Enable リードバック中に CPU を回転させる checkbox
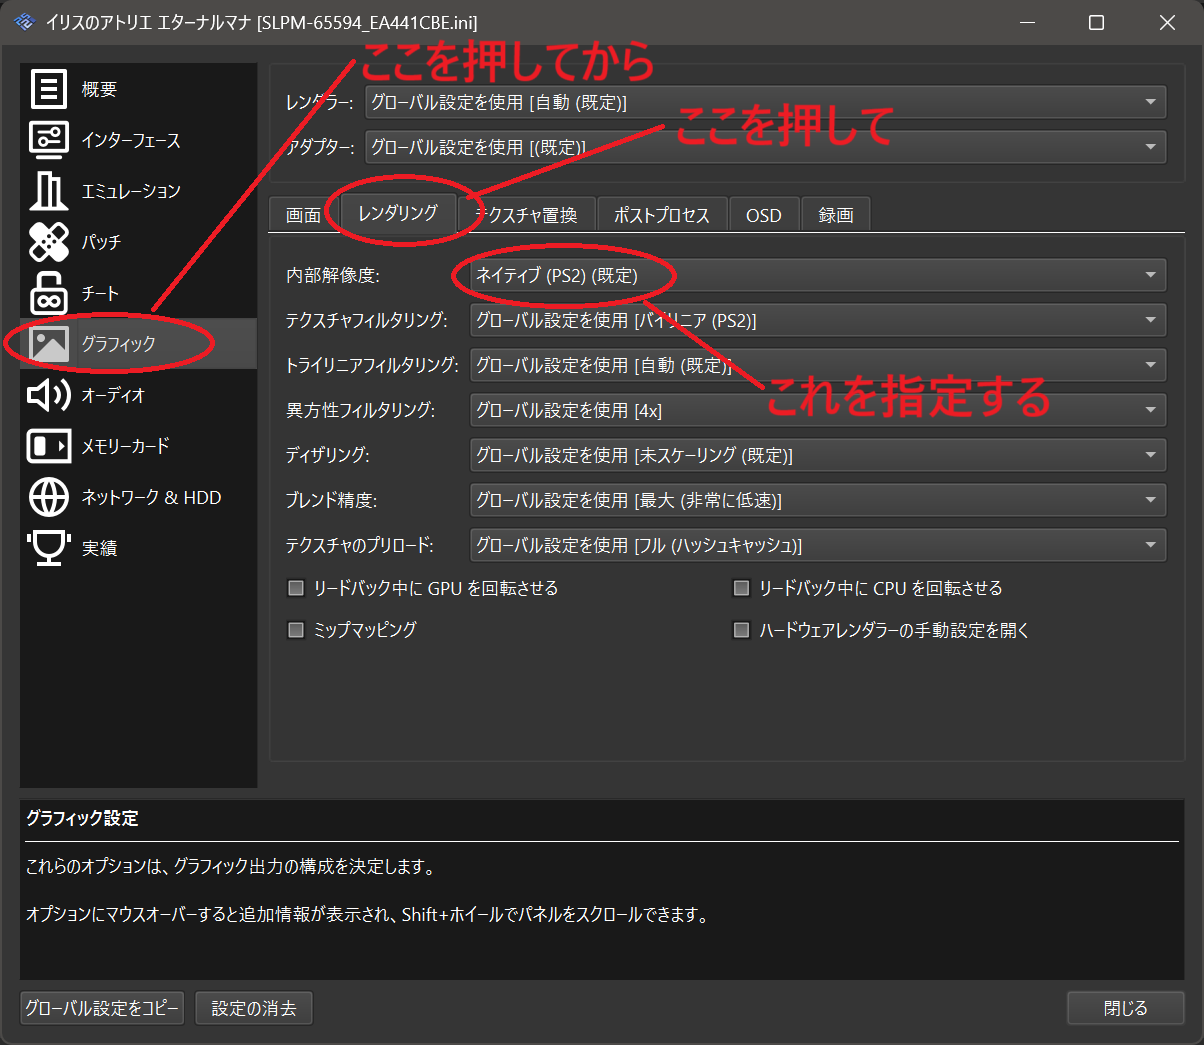 pyautogui.click(x=741, y=588)
